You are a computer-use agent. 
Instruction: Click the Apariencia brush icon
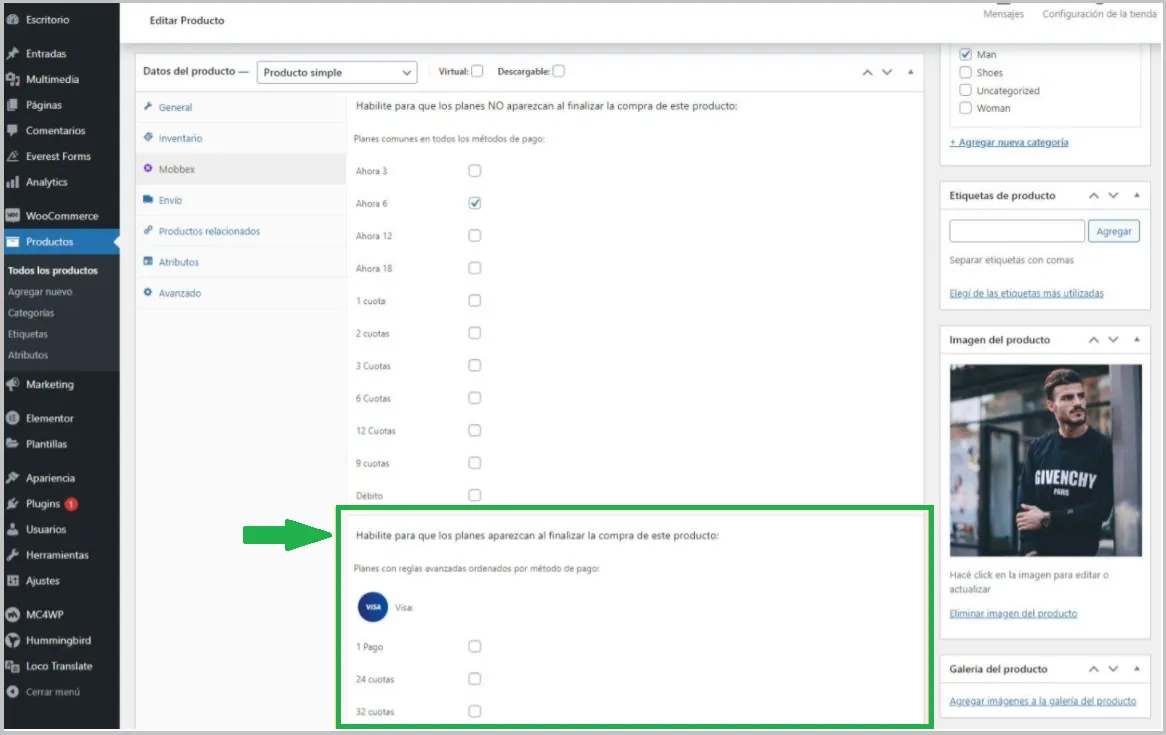click(12, 478)
